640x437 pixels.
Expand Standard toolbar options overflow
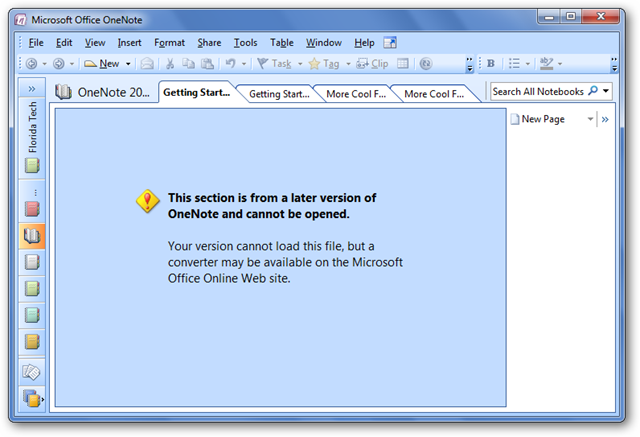tap(470, 64)
